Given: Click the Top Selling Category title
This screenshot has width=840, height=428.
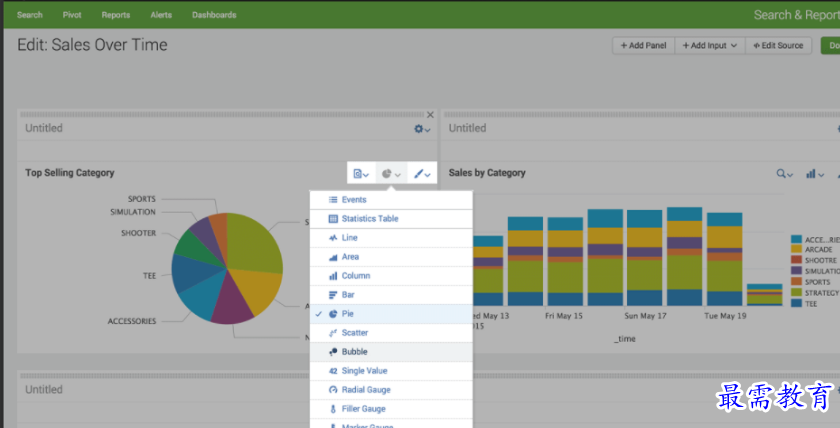Looking at the screenshot, I should pos(70,172).
